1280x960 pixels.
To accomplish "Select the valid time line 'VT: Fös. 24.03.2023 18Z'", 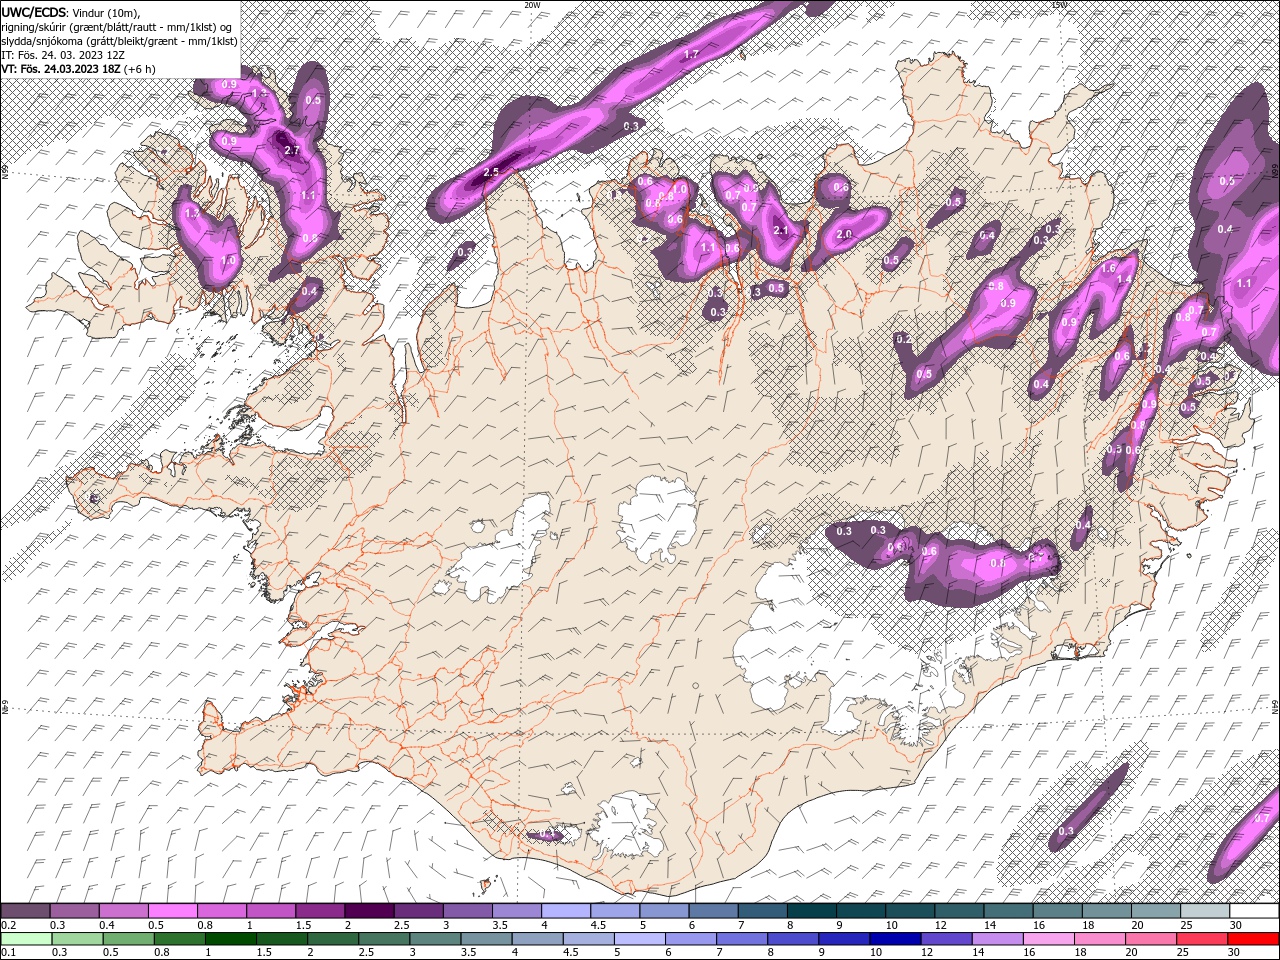I will click(x=61, y=69).
